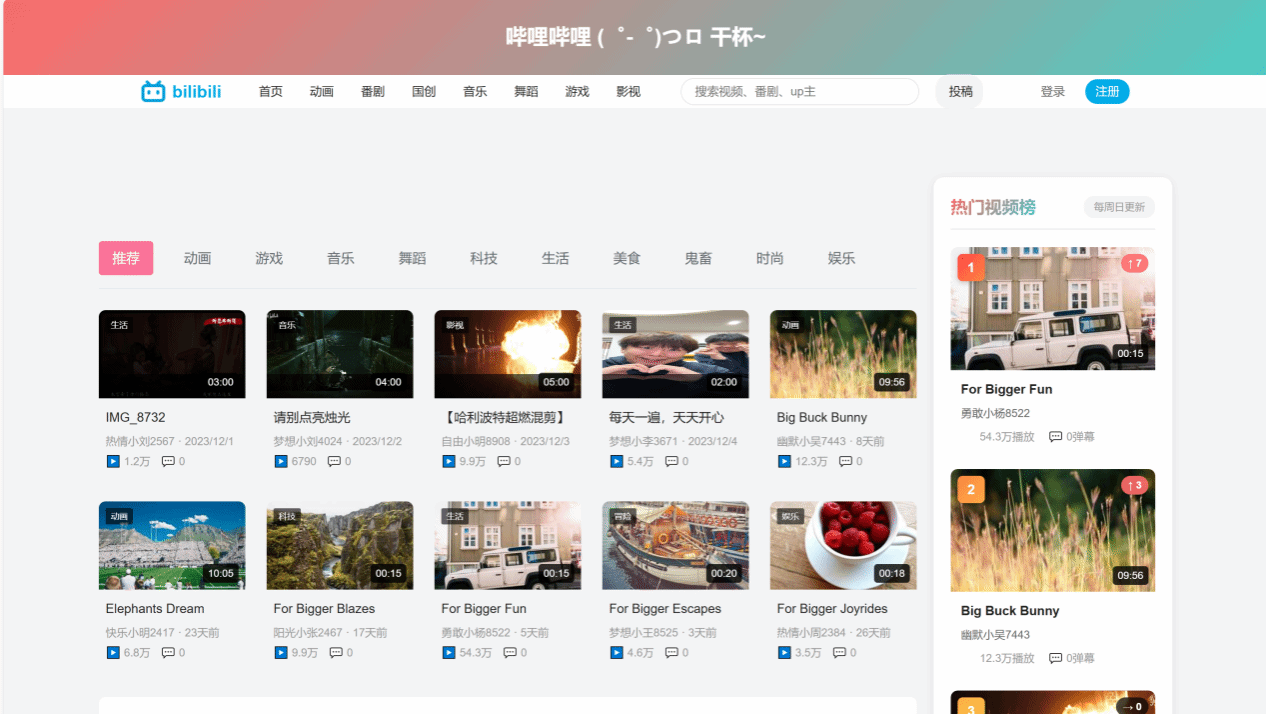
Task: Go to 影视 in the top navigation
Action: tap(628, 92)
